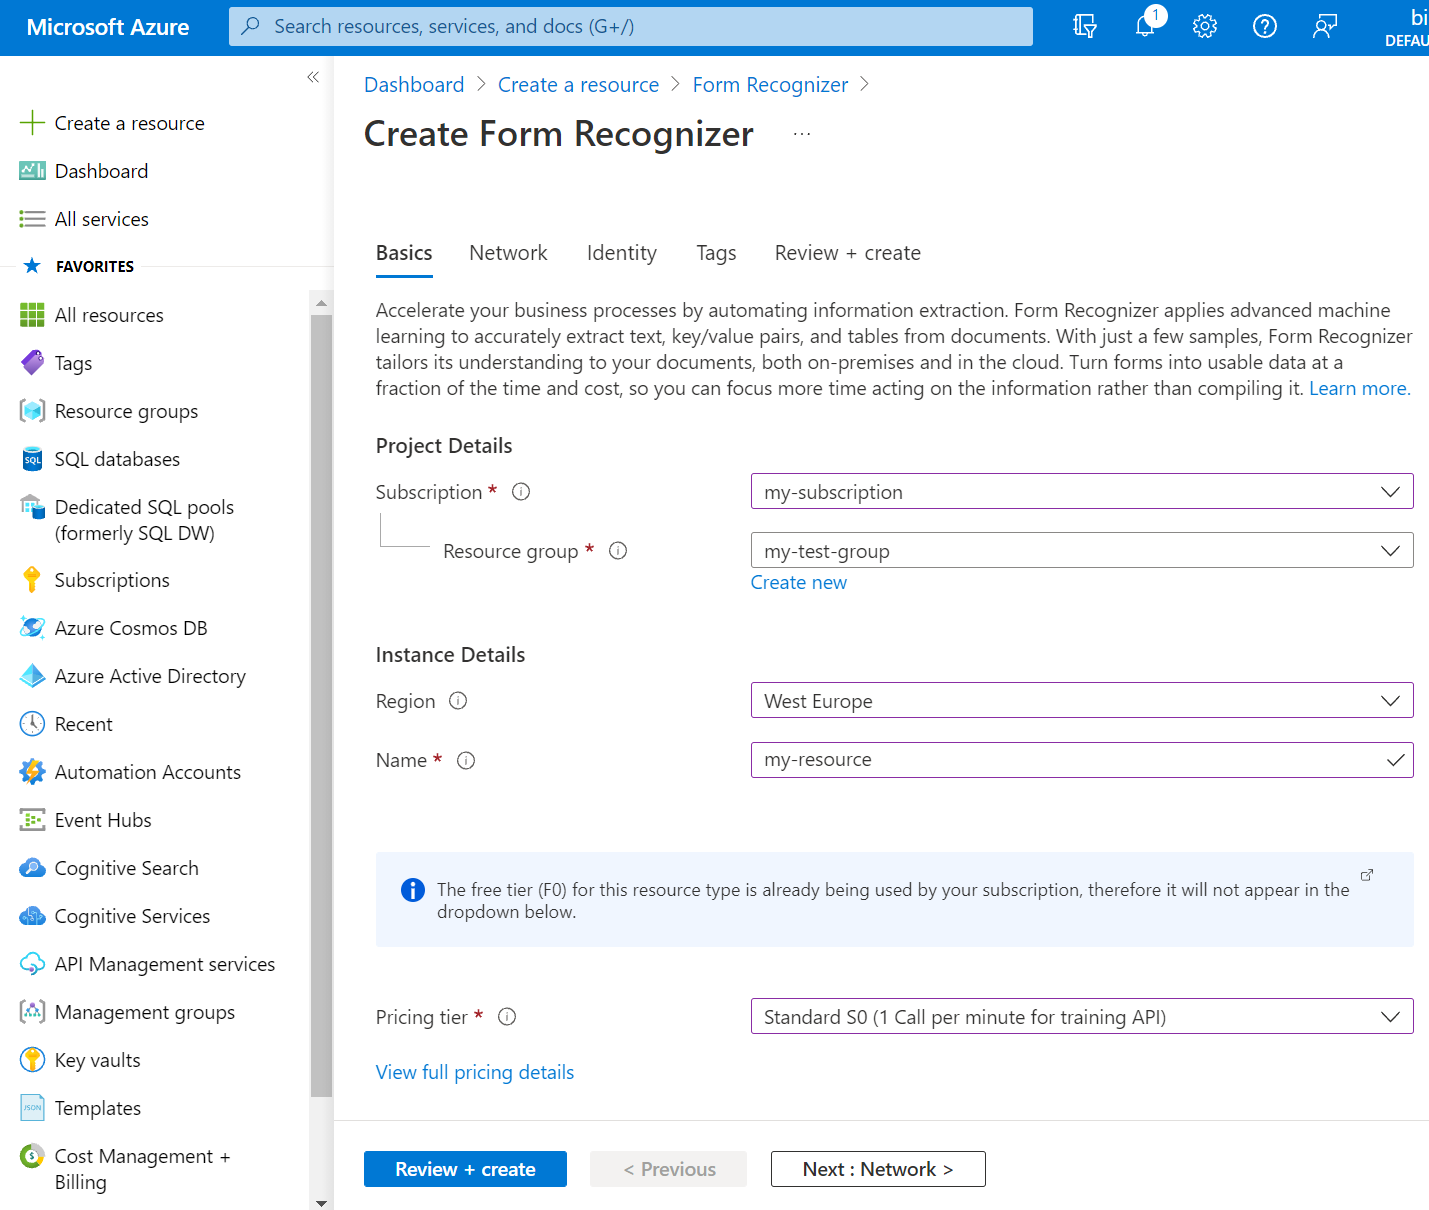This screenshot has height=1210, width=1429.
Task: Open the Pricing tier dropdown
Action: [1081, 1017]
